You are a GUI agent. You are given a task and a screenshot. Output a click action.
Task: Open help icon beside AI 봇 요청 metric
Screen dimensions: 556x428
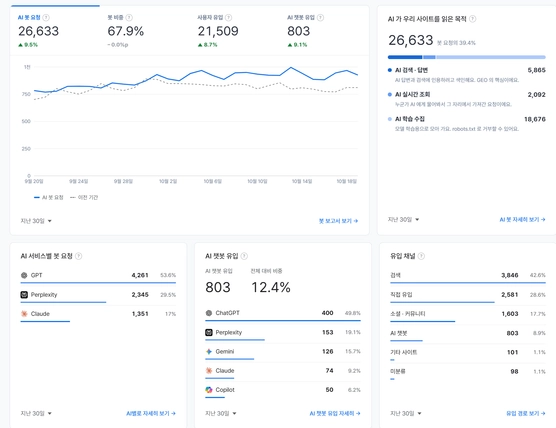tap(46, 17)
